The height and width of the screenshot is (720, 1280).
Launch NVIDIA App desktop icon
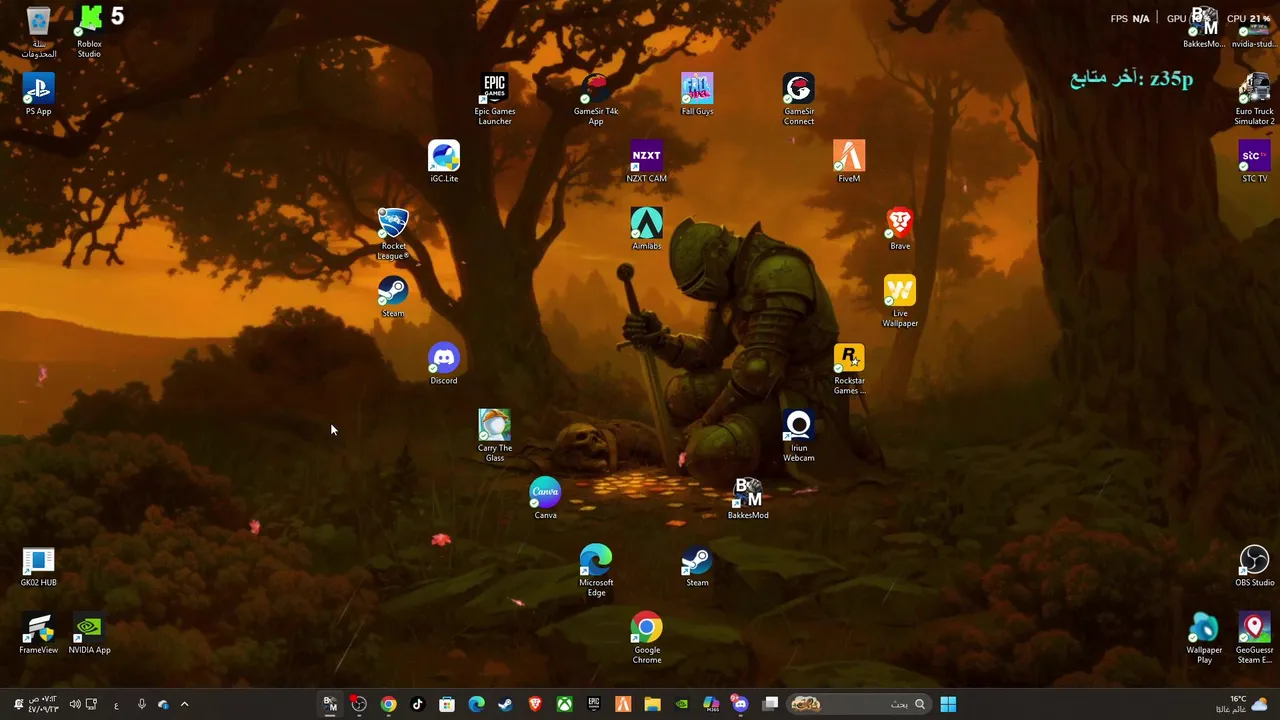pyautogui.click(x=89, y=633)
